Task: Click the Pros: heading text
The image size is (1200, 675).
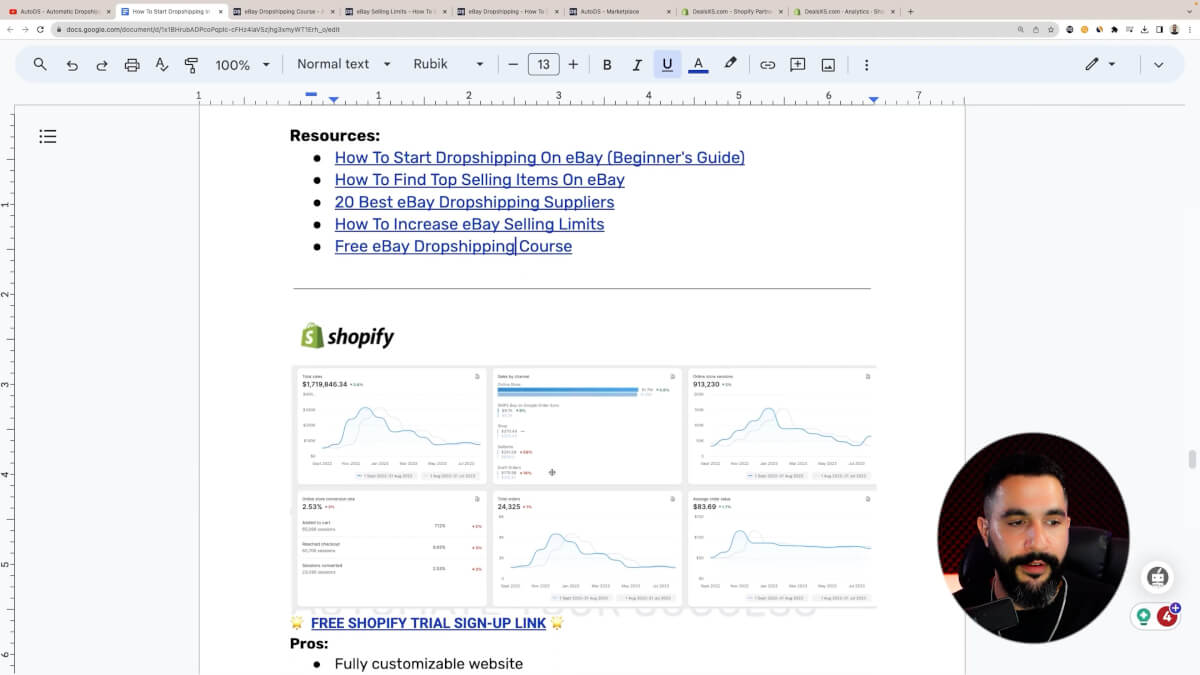Action: [309, 644]
